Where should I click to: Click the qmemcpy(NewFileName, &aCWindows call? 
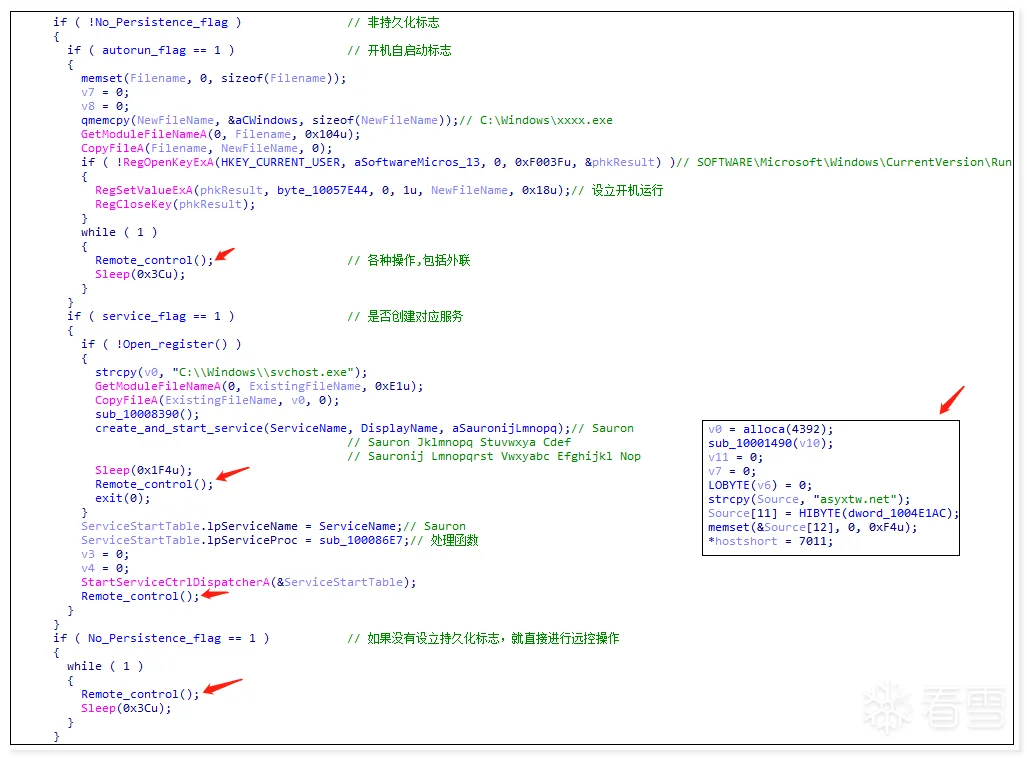click(x=269, y=121)
